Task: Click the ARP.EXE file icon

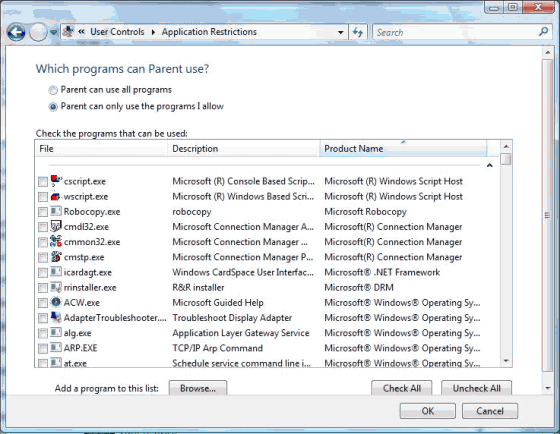Action: tap(56, 348)
